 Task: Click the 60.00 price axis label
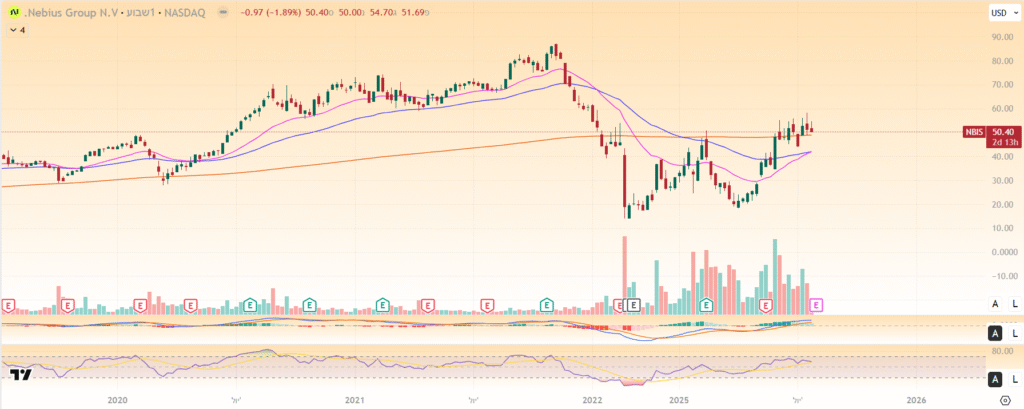pyautogui.click(x=1001, y=109)
